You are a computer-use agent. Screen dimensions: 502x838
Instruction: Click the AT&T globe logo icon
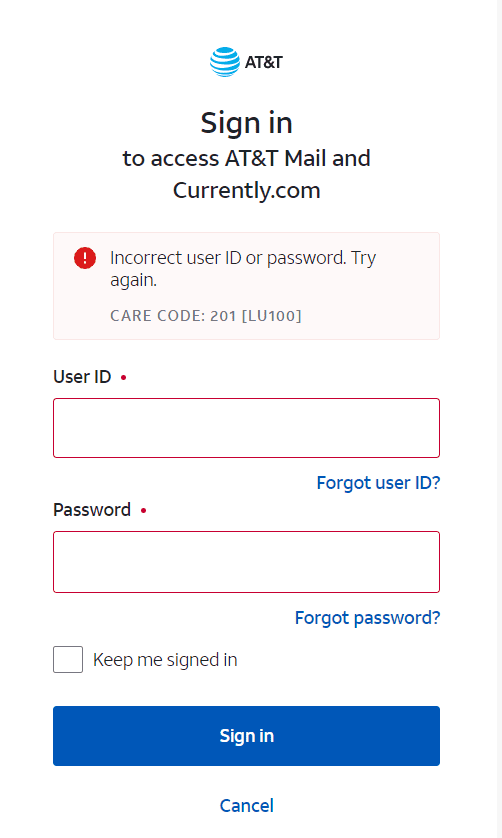pos(225,62)
